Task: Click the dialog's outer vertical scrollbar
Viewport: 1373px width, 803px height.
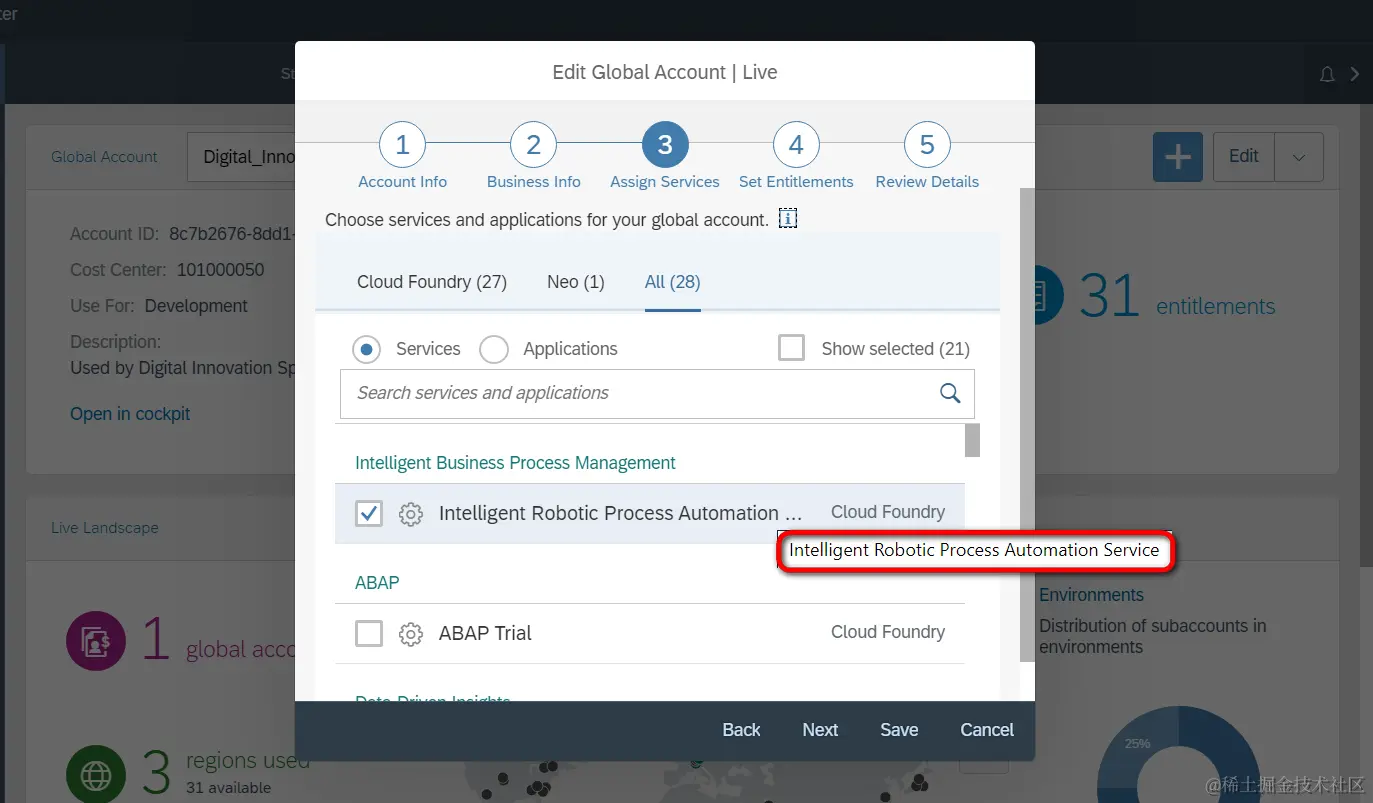Action: pyautogui.click(x=1028, y=424)
